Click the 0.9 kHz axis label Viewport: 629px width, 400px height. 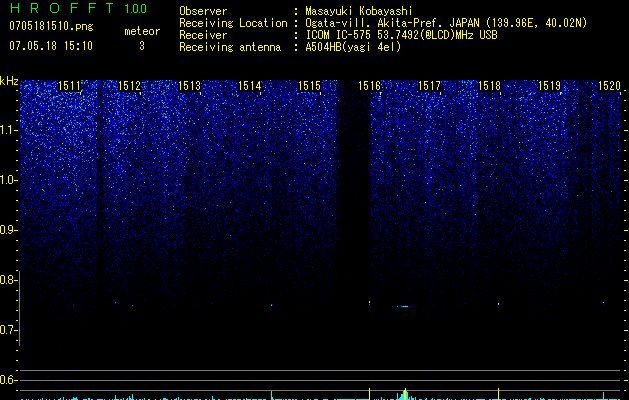pyautogui.click(x=7, y=230)
